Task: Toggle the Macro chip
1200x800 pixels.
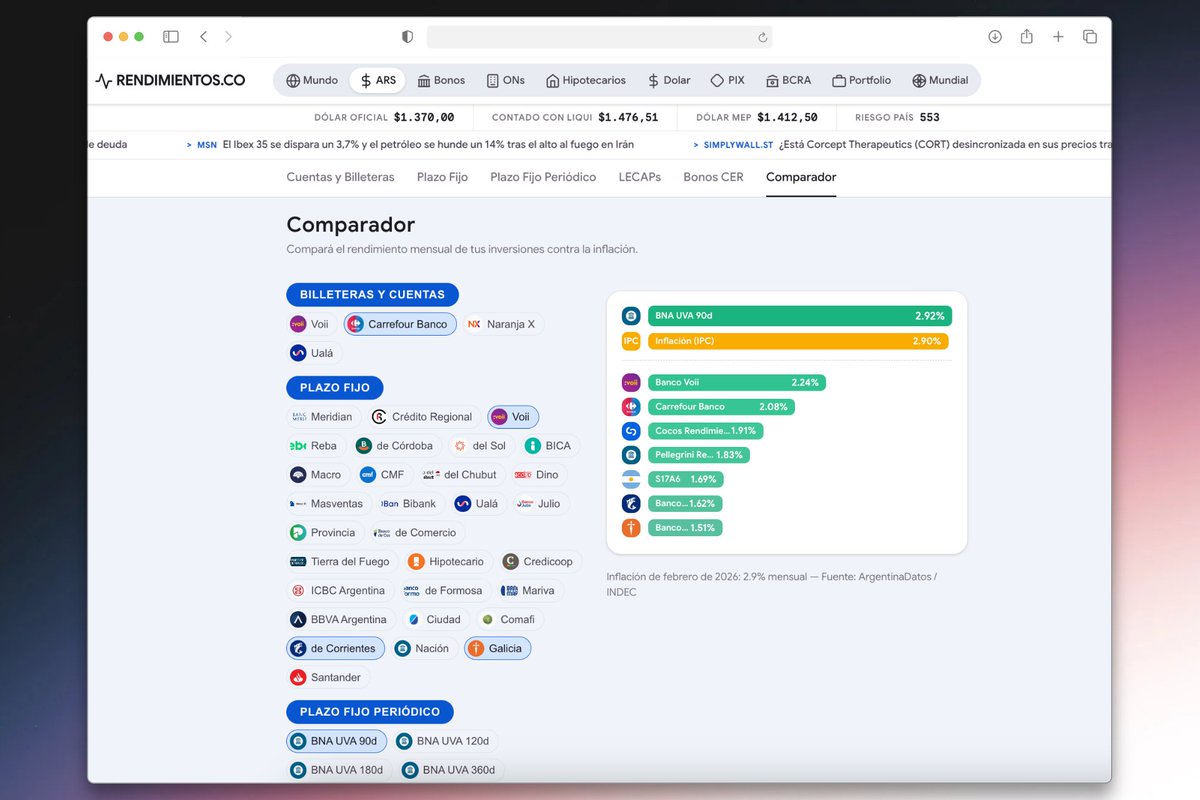Action: (316, 475)
